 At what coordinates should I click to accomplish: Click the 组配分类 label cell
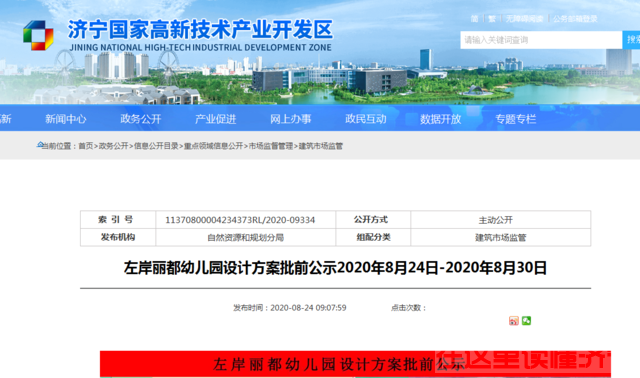[373, 237]
